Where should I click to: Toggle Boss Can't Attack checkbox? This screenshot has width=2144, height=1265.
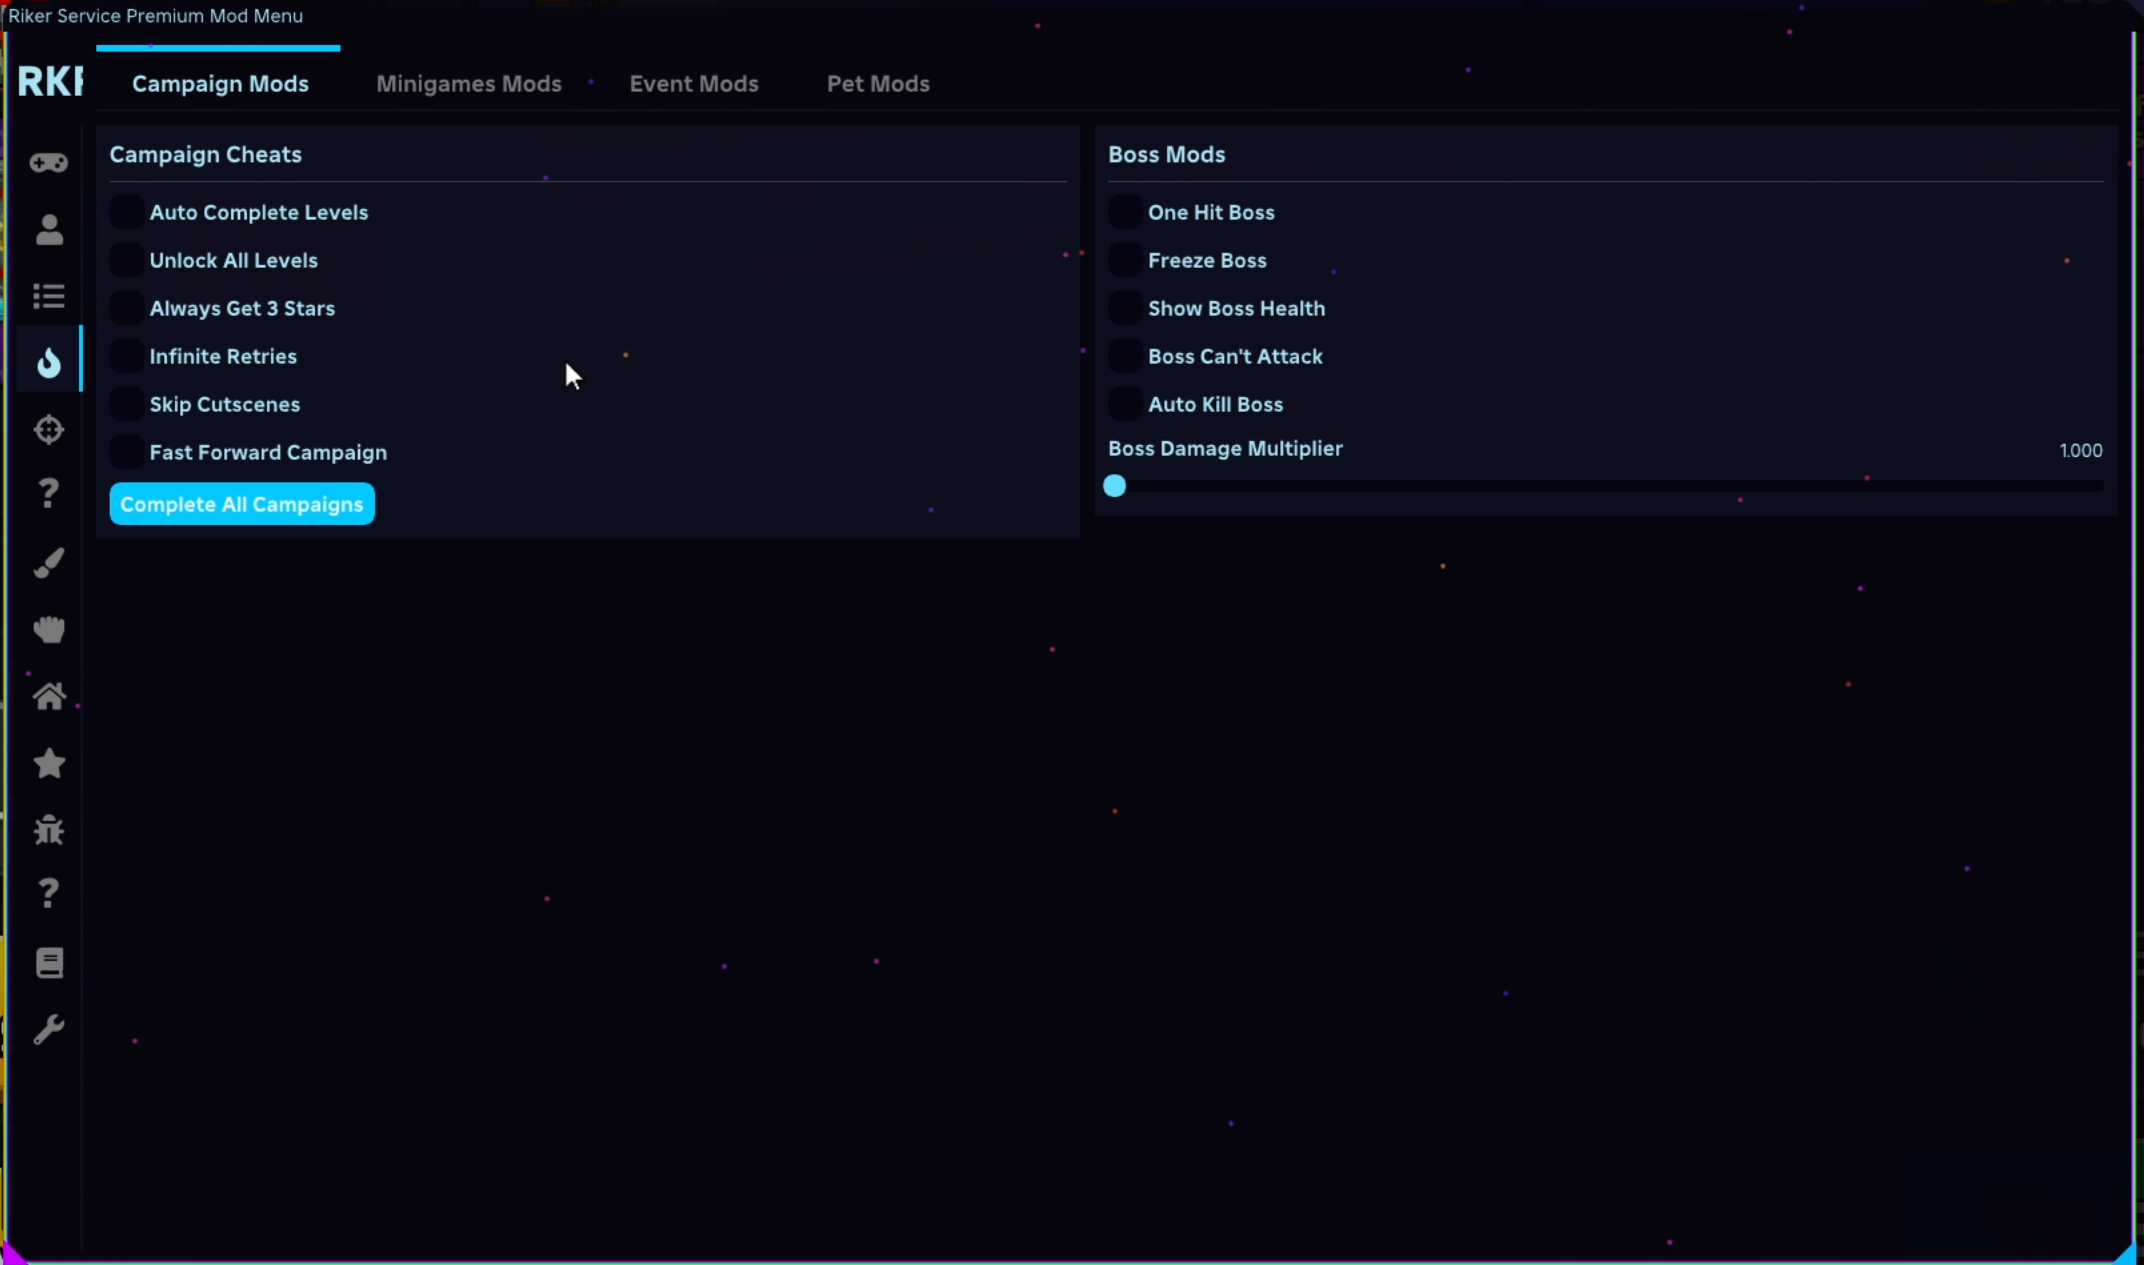click(x=1125, y=356)
